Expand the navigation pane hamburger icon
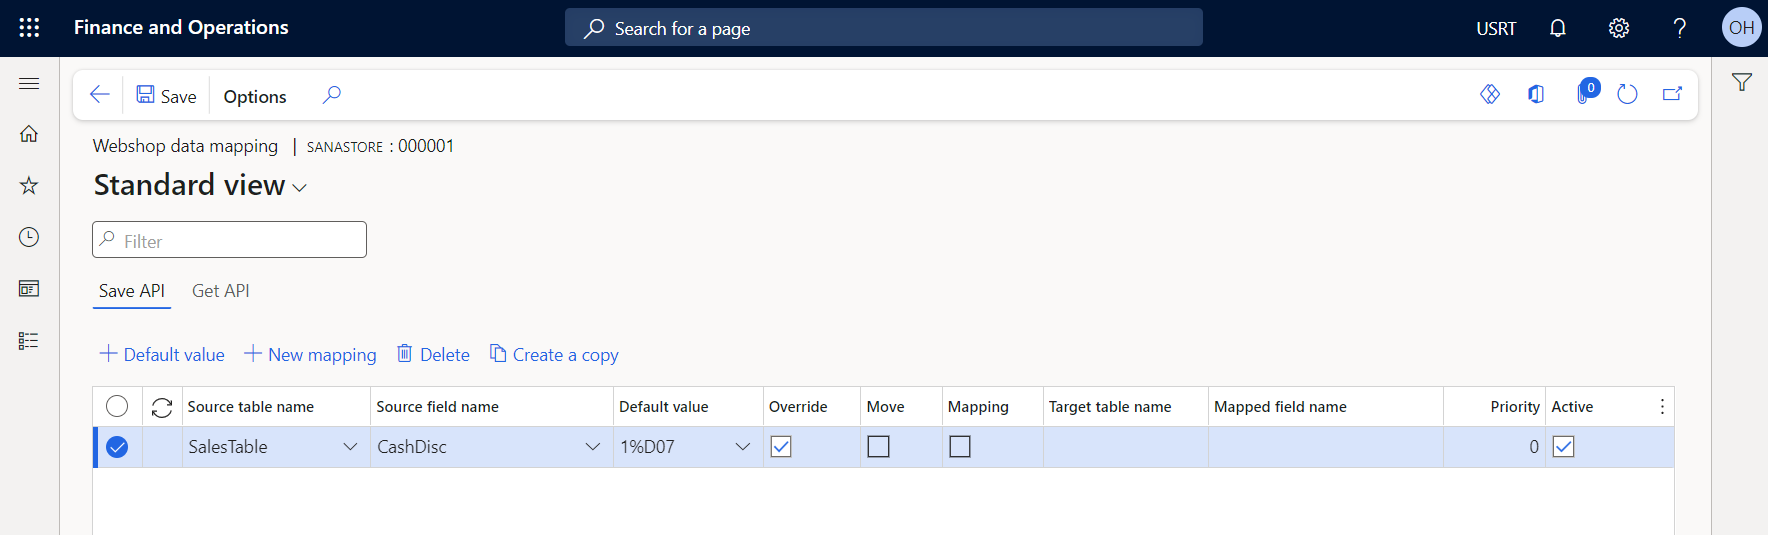Image resolution: width=1768 pixels, height=535 pixels. [29, 83]
